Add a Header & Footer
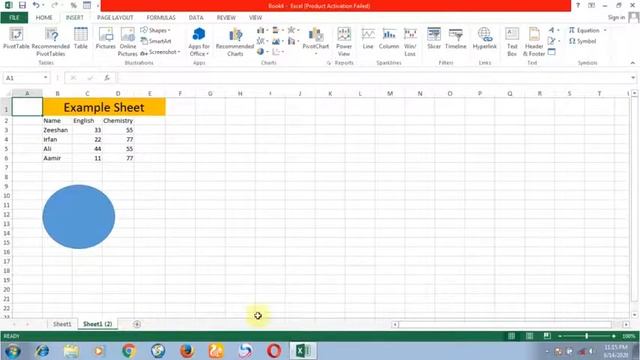Screen dimensions: 640x360 (x=534, y=42)
